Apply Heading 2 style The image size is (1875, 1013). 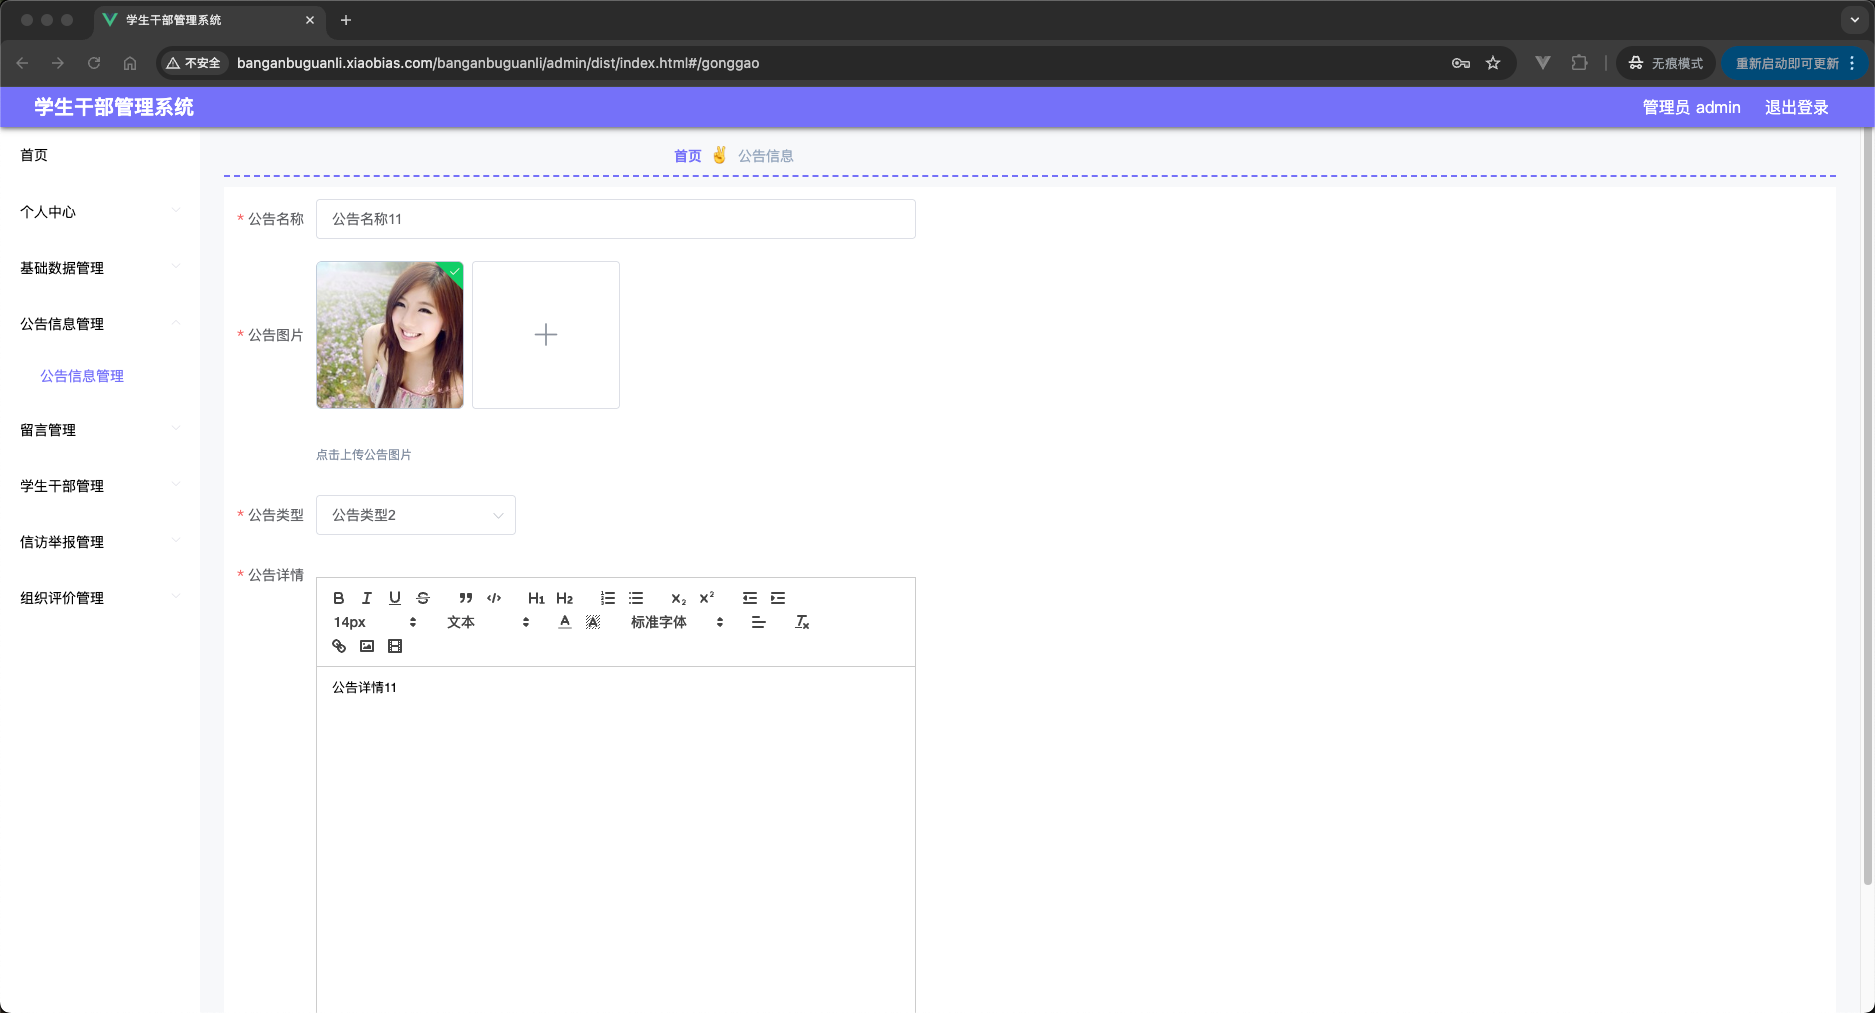tap(565, 598)
